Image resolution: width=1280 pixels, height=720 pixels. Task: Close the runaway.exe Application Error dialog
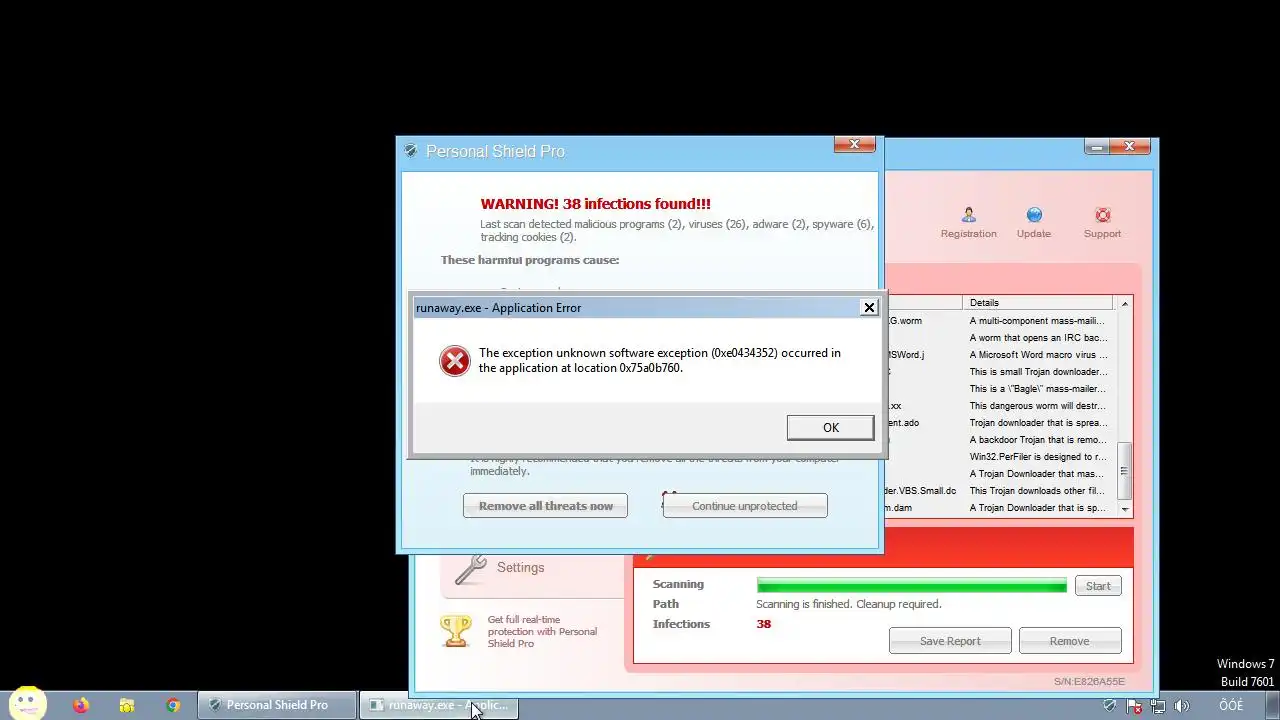point(869,308)
